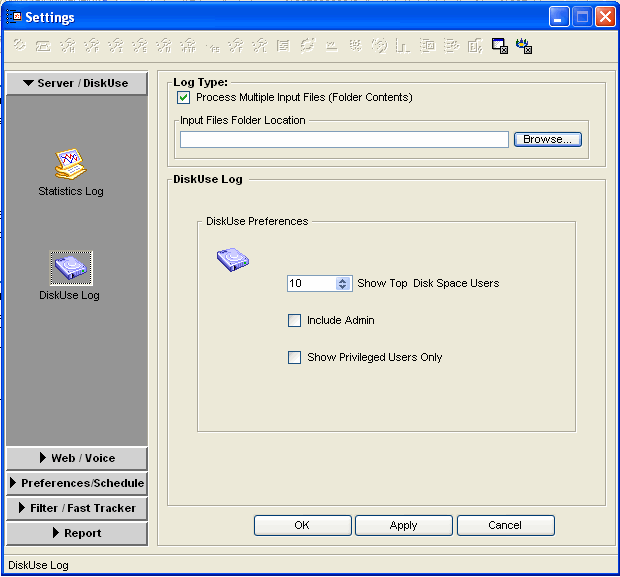Click the purple disk icon in DiskUse Preferences

pyautogui.click(x=233, y=260)
